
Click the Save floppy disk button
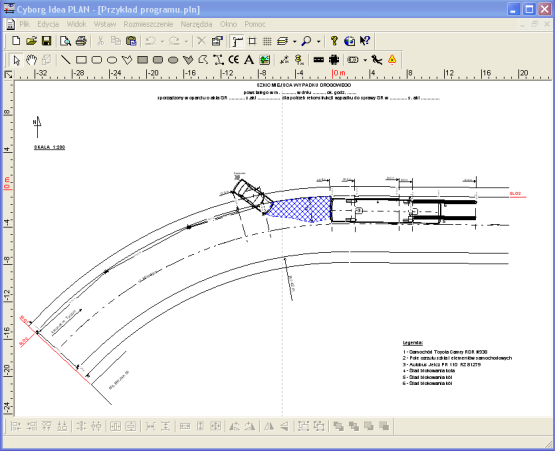[x=46, y=41]
